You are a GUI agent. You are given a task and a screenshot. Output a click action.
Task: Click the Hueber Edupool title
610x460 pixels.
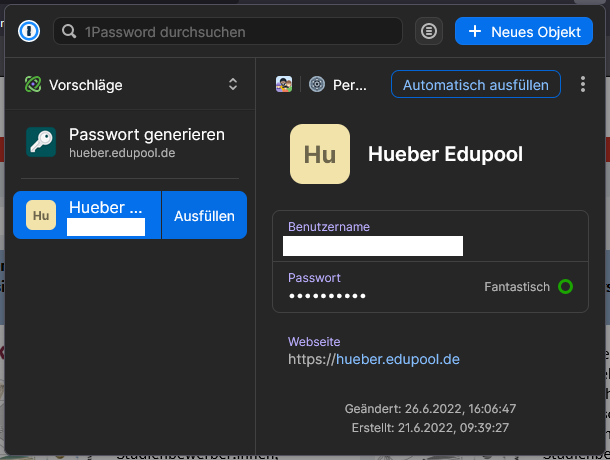[445, 154]
